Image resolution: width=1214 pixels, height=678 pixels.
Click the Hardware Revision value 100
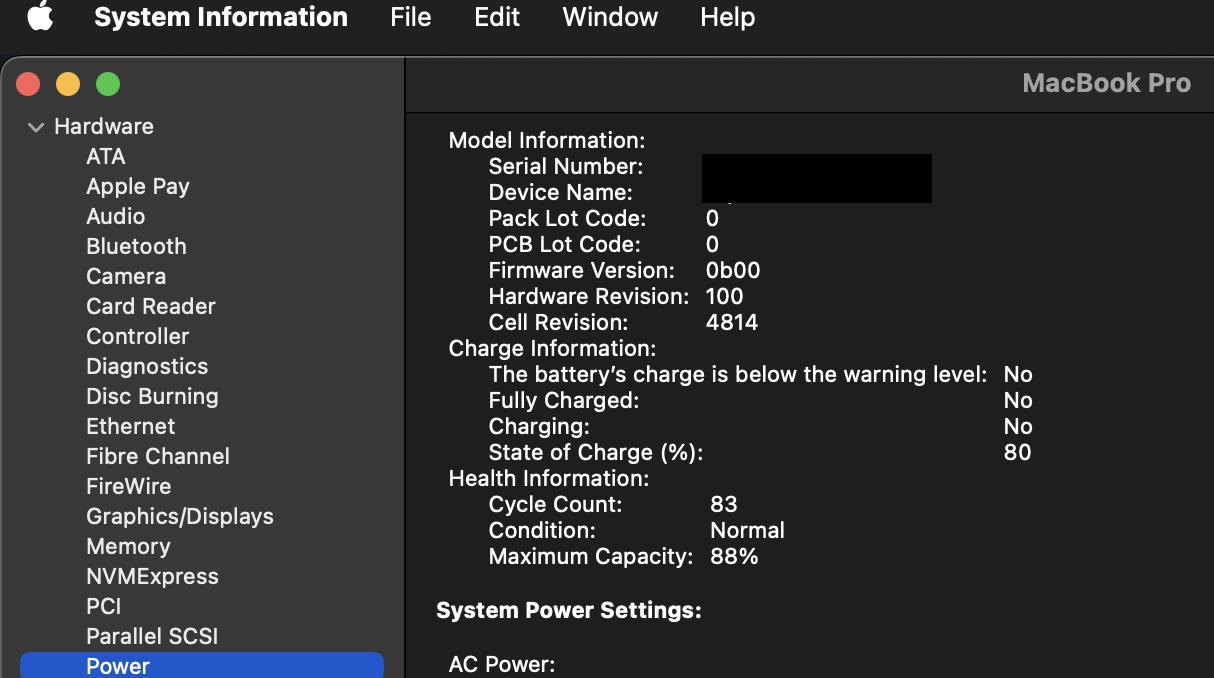(x=725, y=297)
